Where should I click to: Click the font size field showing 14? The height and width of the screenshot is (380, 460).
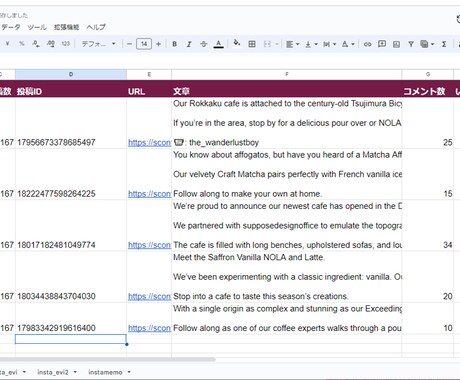click(x=144, y=44)
